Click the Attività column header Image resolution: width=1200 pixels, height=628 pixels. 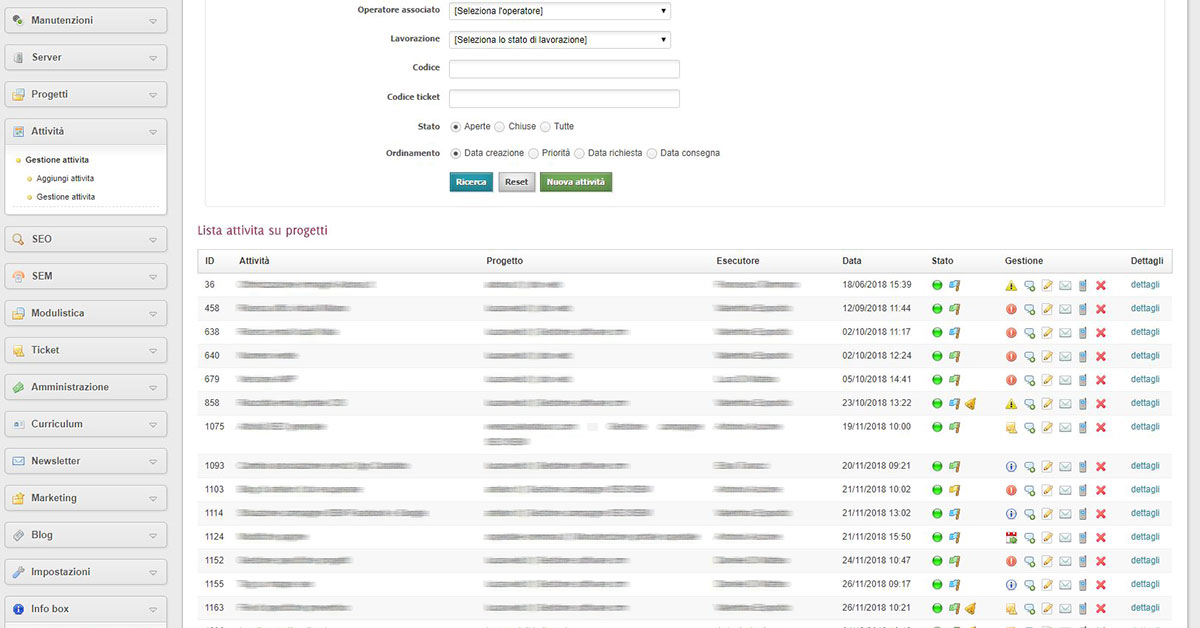[x=254, y=261]
